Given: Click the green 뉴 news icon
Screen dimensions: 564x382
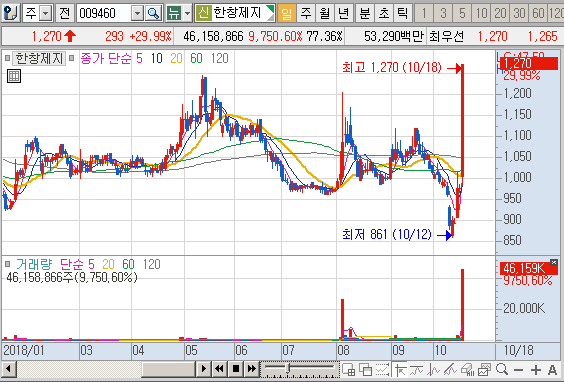Looking at the screenshot, I should 174,14.
